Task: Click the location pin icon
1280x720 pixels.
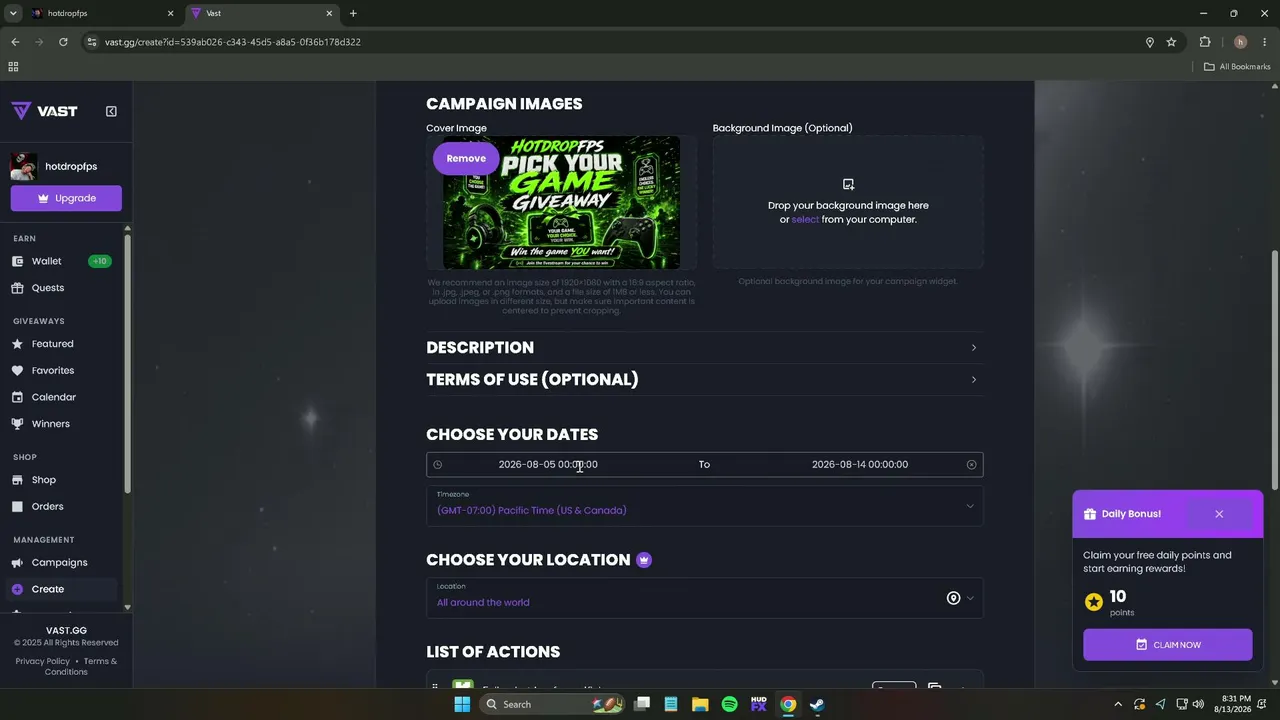Action: pos(953,598)
